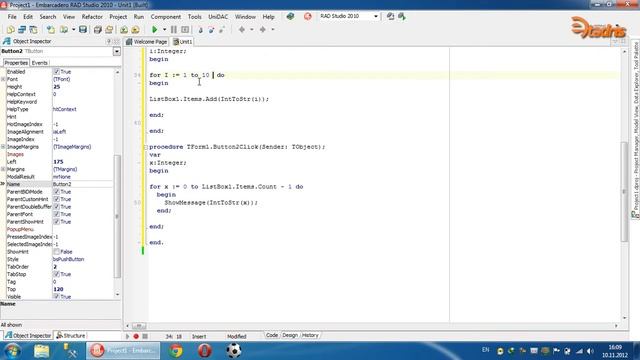Image resolution: width=640 pixels, height=360 pixels.
Task: Toggle the ParentCustomHint checkbox
Action: (56, 199)
